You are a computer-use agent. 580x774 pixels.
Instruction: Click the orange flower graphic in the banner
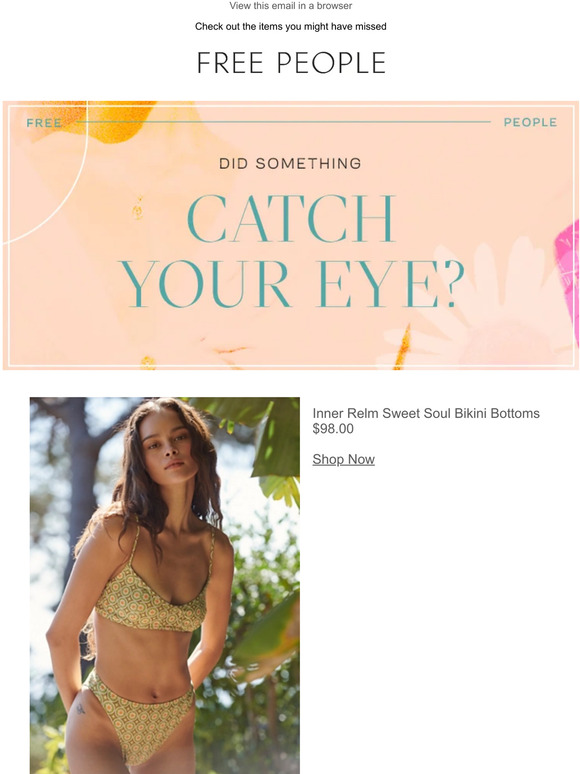point(116,121)
